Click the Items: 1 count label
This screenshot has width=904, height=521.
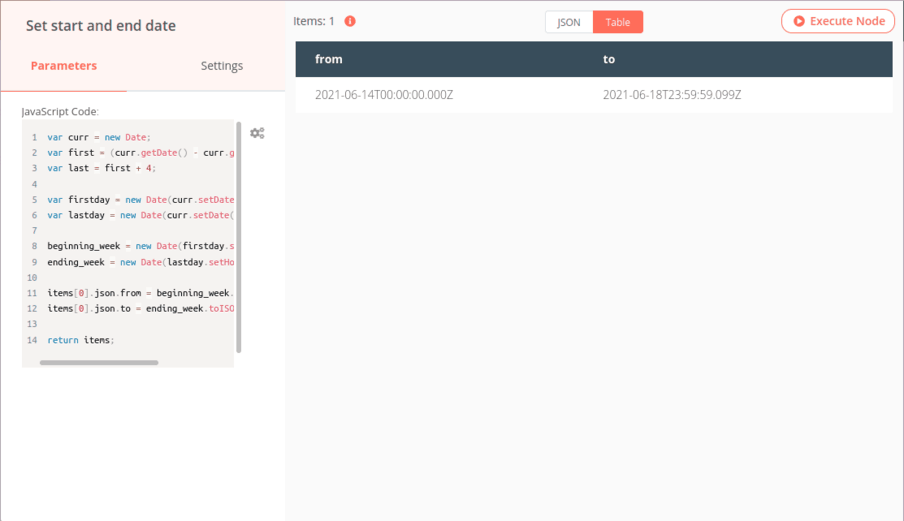314,21
